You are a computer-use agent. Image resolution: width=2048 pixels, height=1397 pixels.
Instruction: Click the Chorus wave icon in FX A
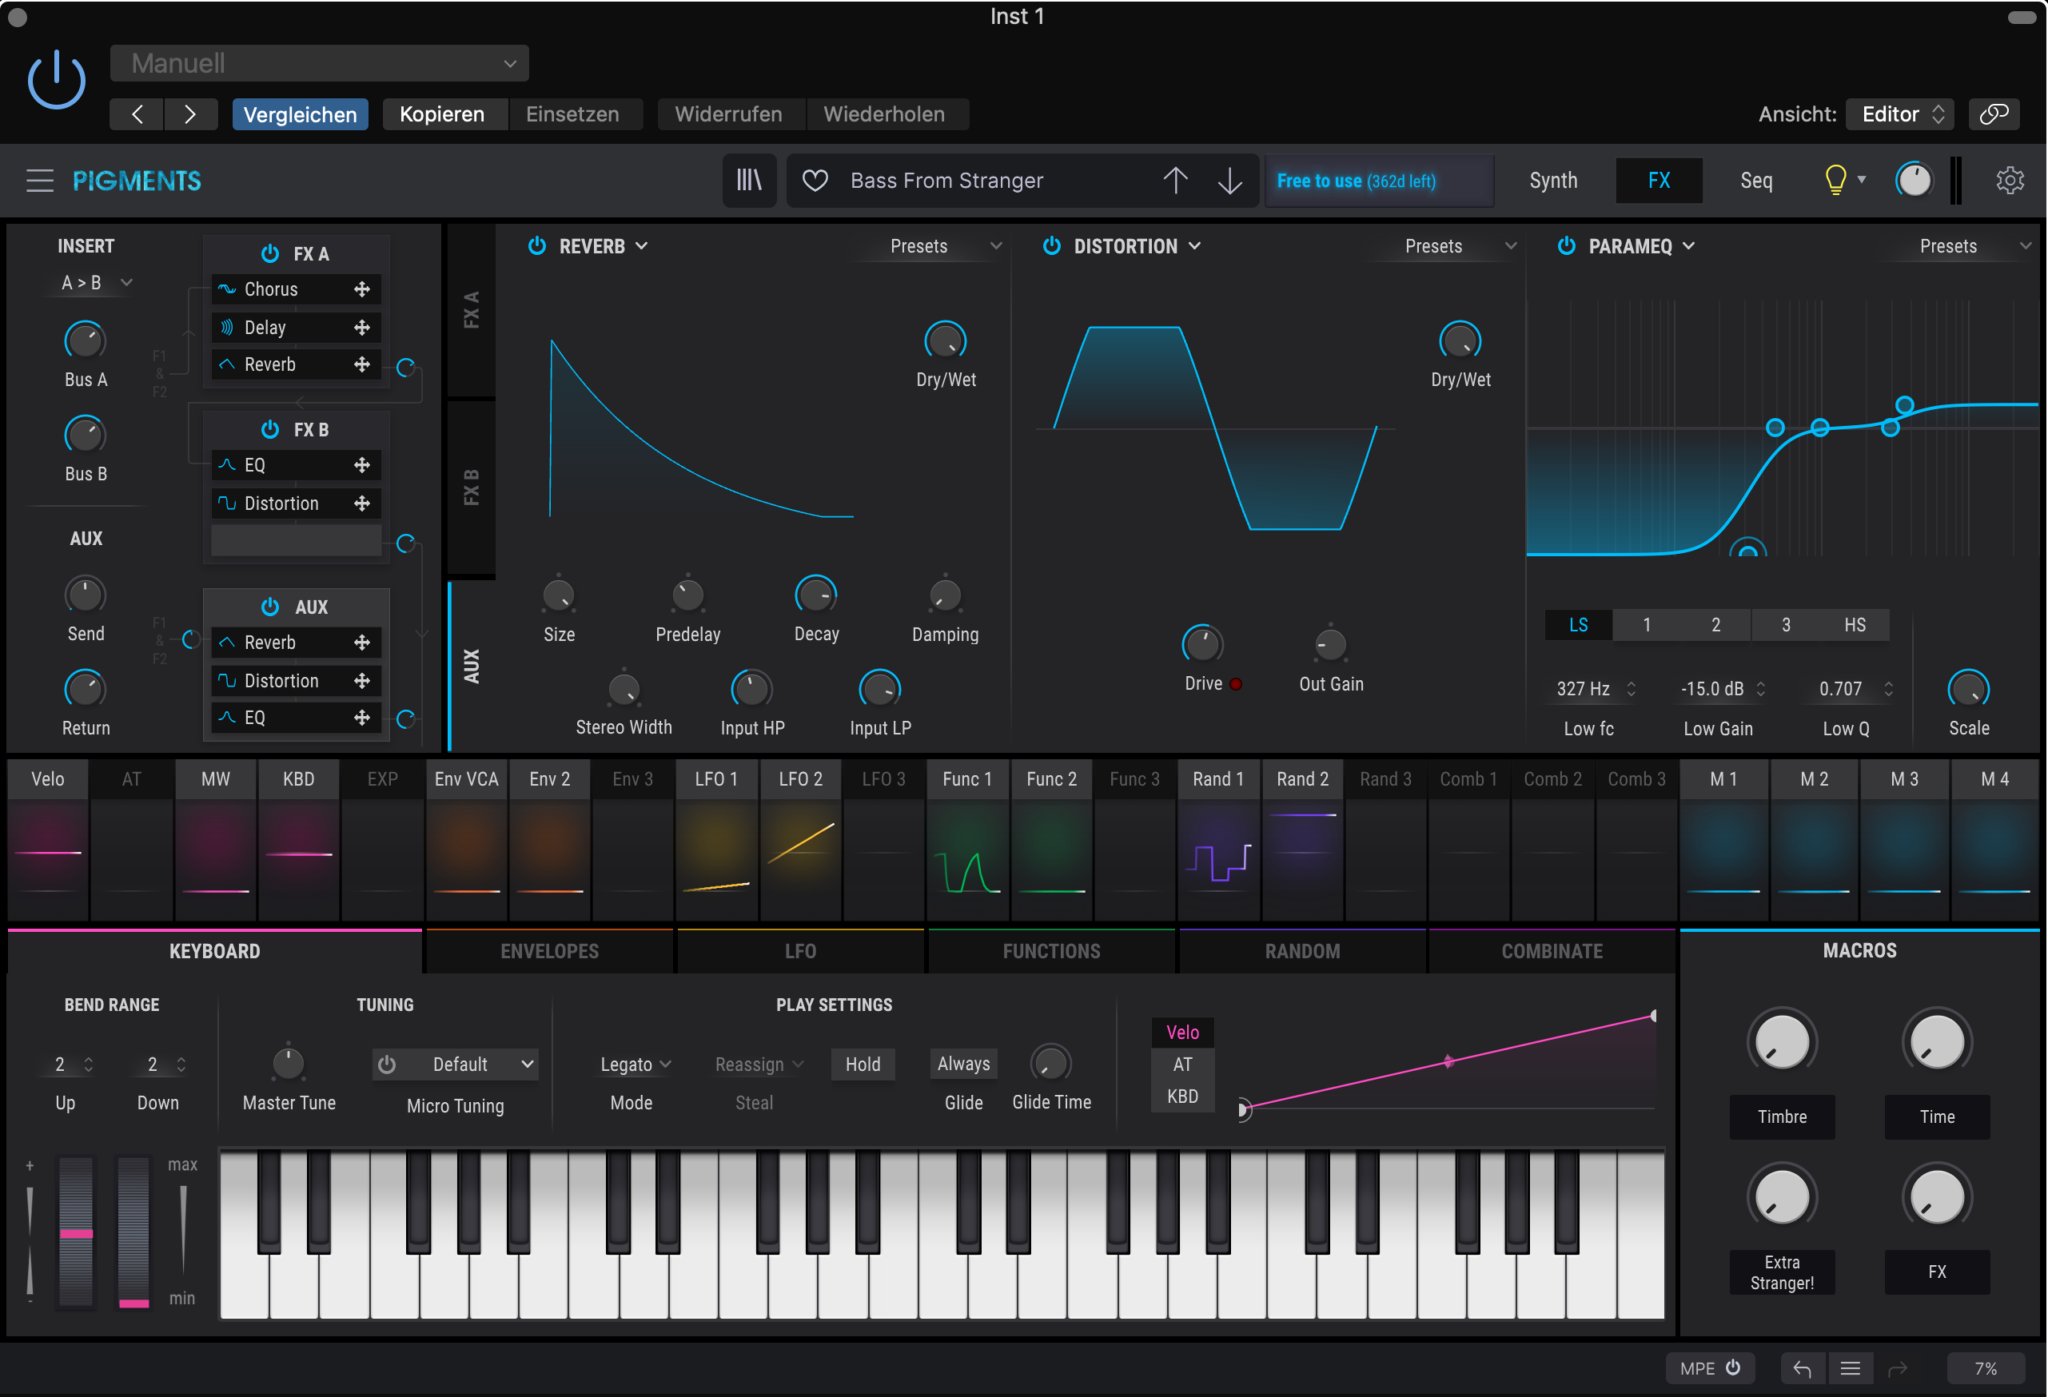click(x=227, y=289)
